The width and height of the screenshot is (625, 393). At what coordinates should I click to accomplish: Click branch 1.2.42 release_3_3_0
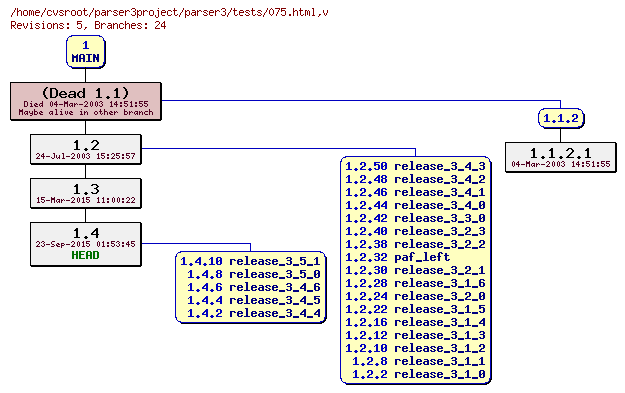[415, 218]
